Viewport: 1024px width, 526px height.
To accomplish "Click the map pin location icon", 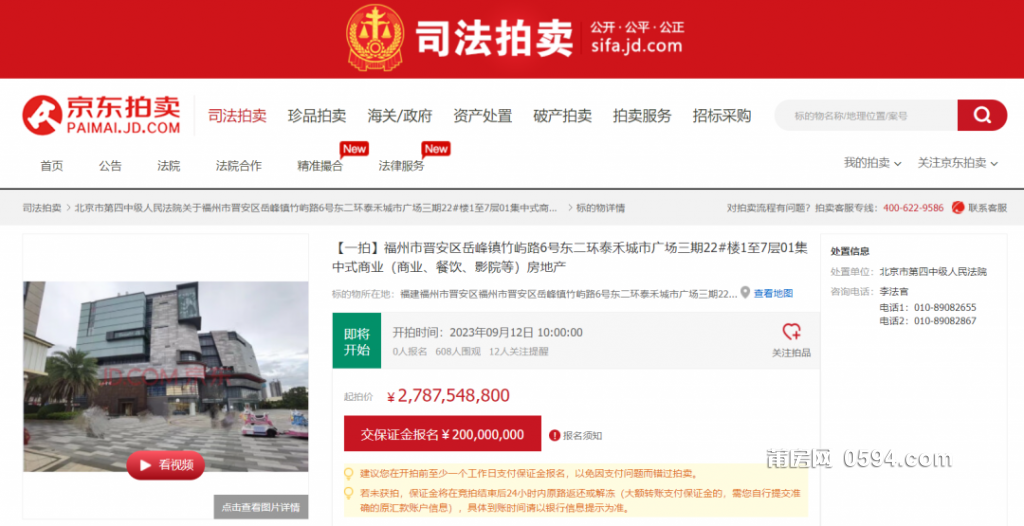I will pos(745,293).
